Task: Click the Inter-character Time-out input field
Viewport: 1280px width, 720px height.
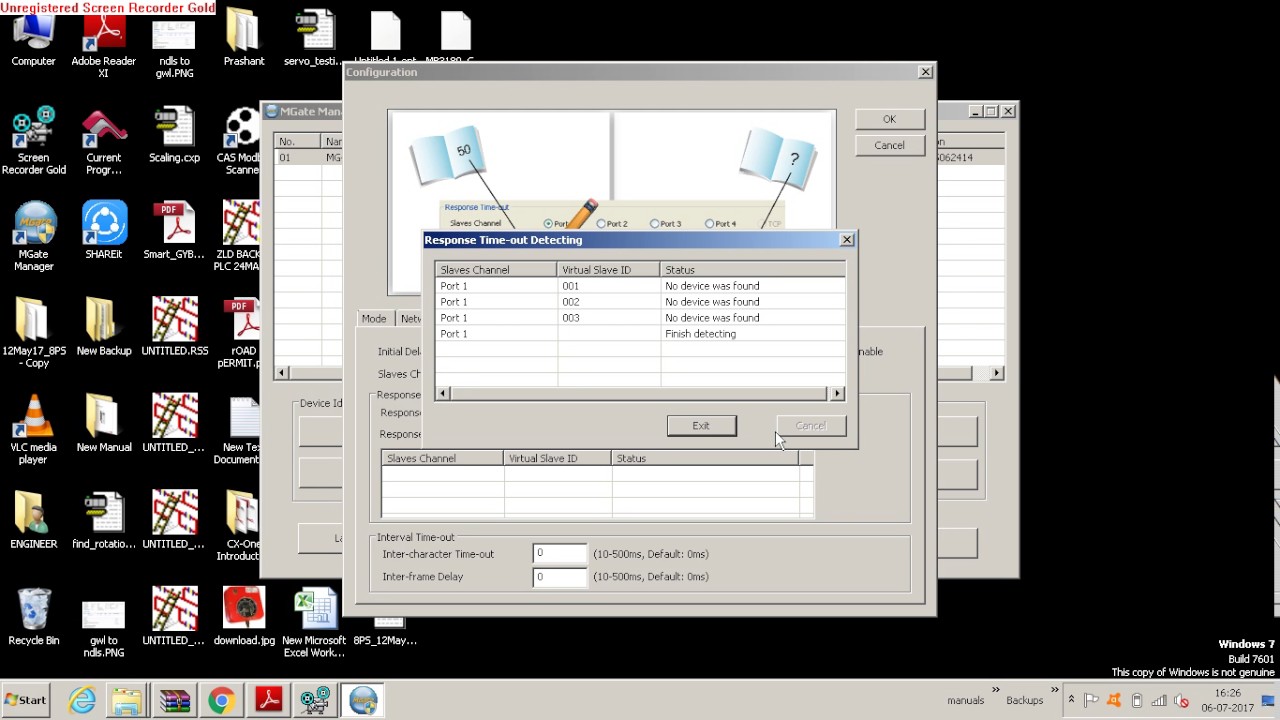Action: click(559, 554)
